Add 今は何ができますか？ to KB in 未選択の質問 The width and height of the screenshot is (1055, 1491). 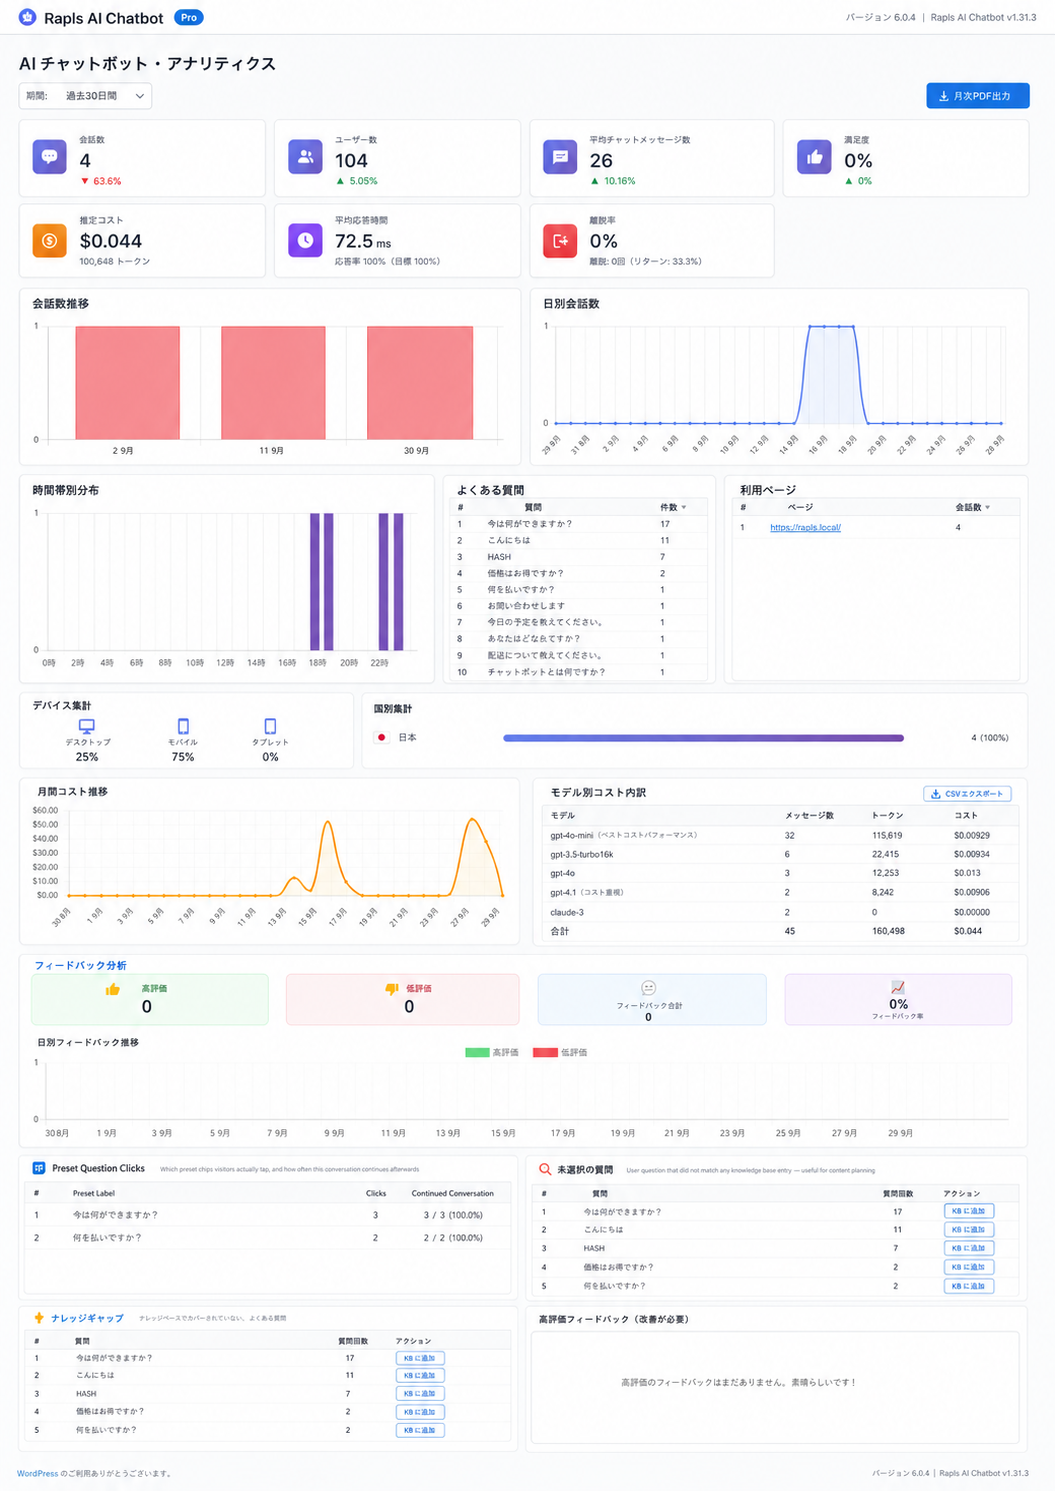tap(968, 1211)
